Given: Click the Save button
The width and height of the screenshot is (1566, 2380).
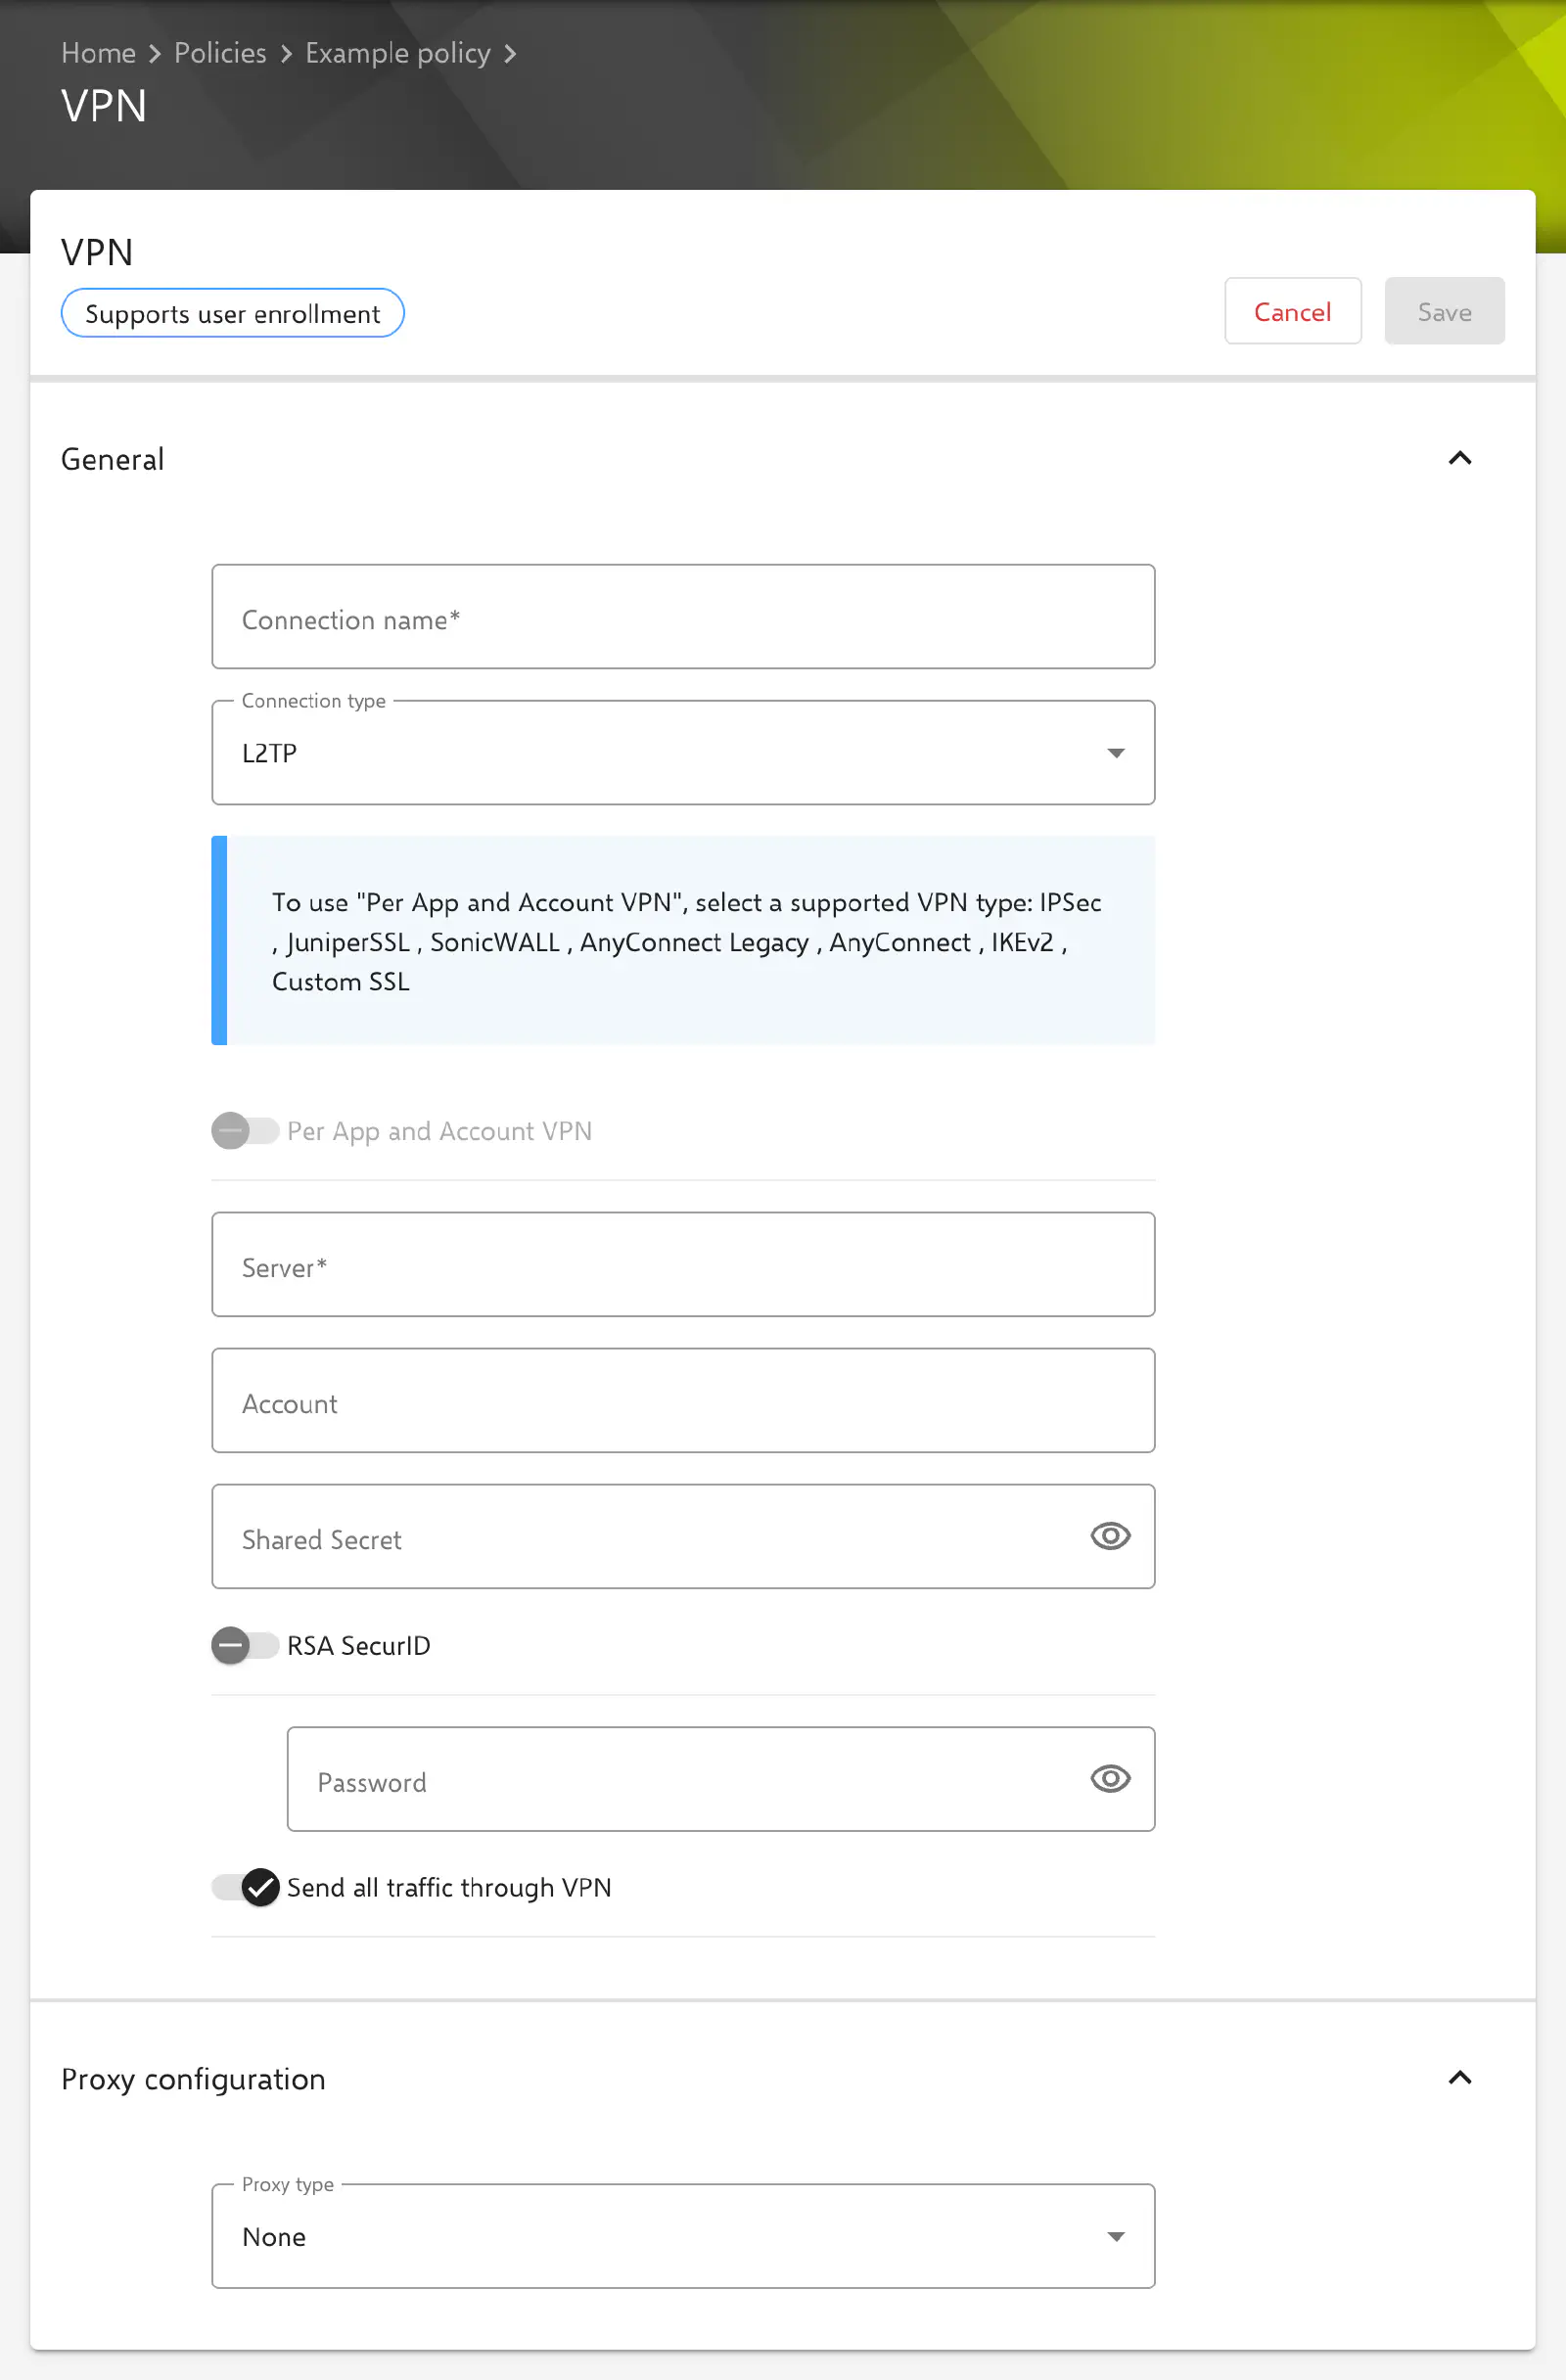Looking at the screenshot, I should click(1445, 311).
